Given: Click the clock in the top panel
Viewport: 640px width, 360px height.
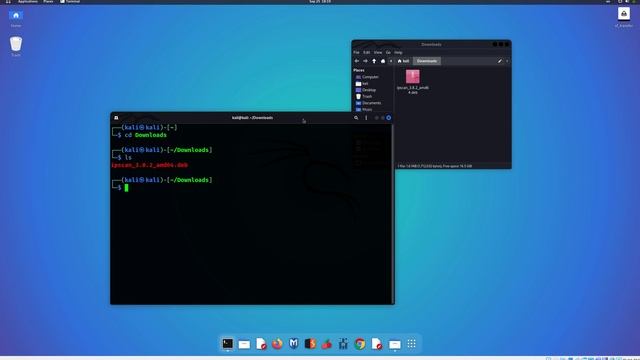Looking at the screenshot, I should [x=320, y=2].
